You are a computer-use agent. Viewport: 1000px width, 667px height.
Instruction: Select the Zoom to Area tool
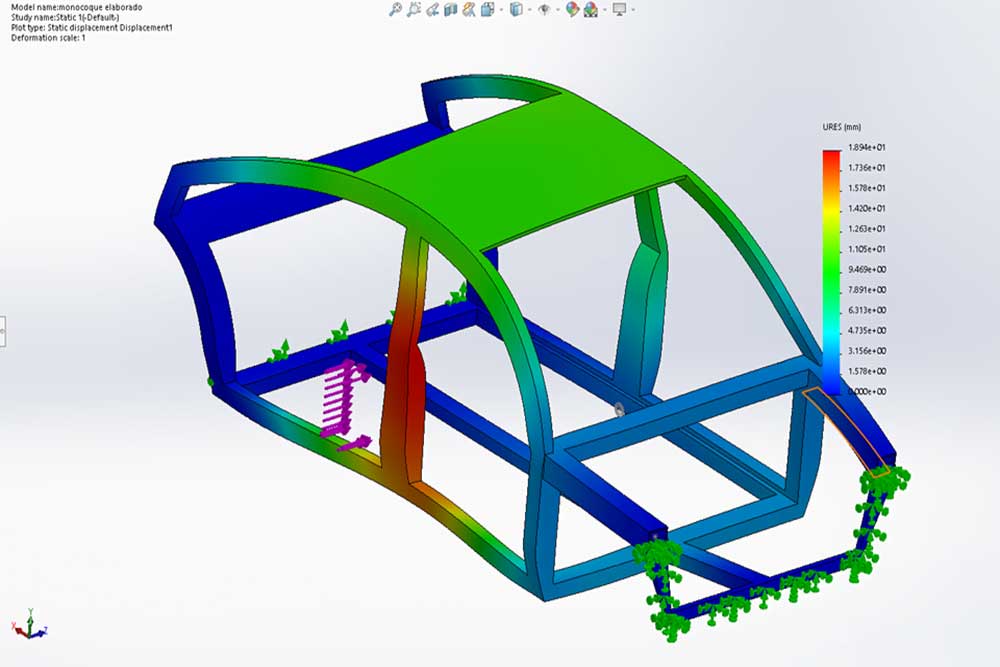[x=414, y=10]
